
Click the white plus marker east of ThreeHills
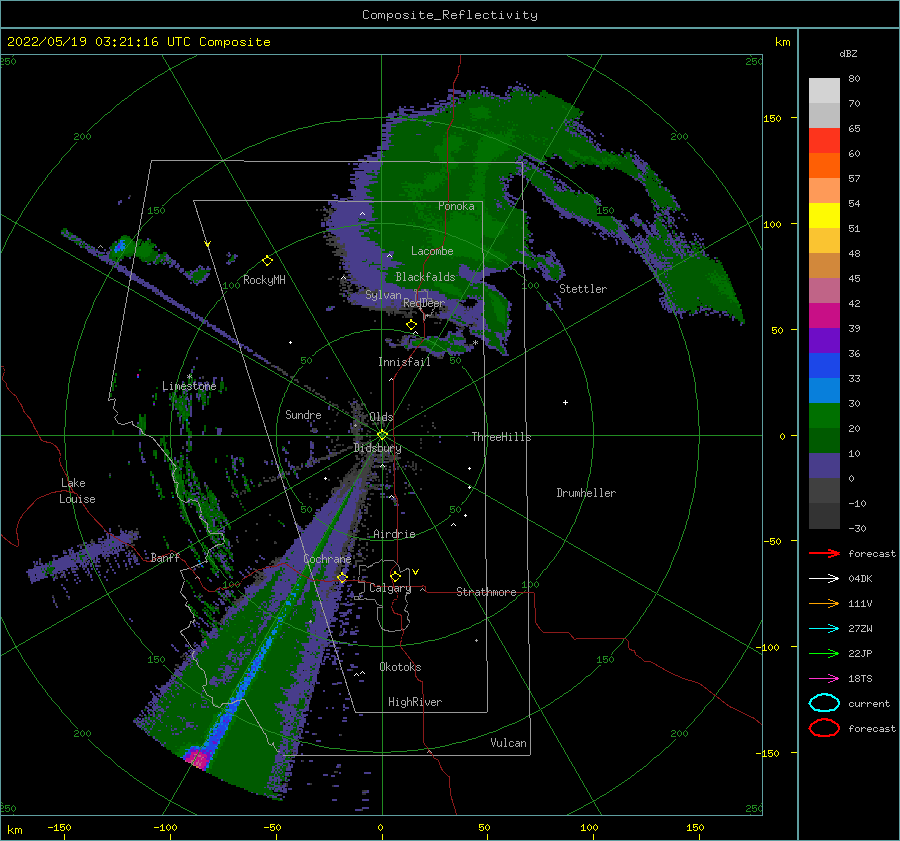(x=565, y=402)
